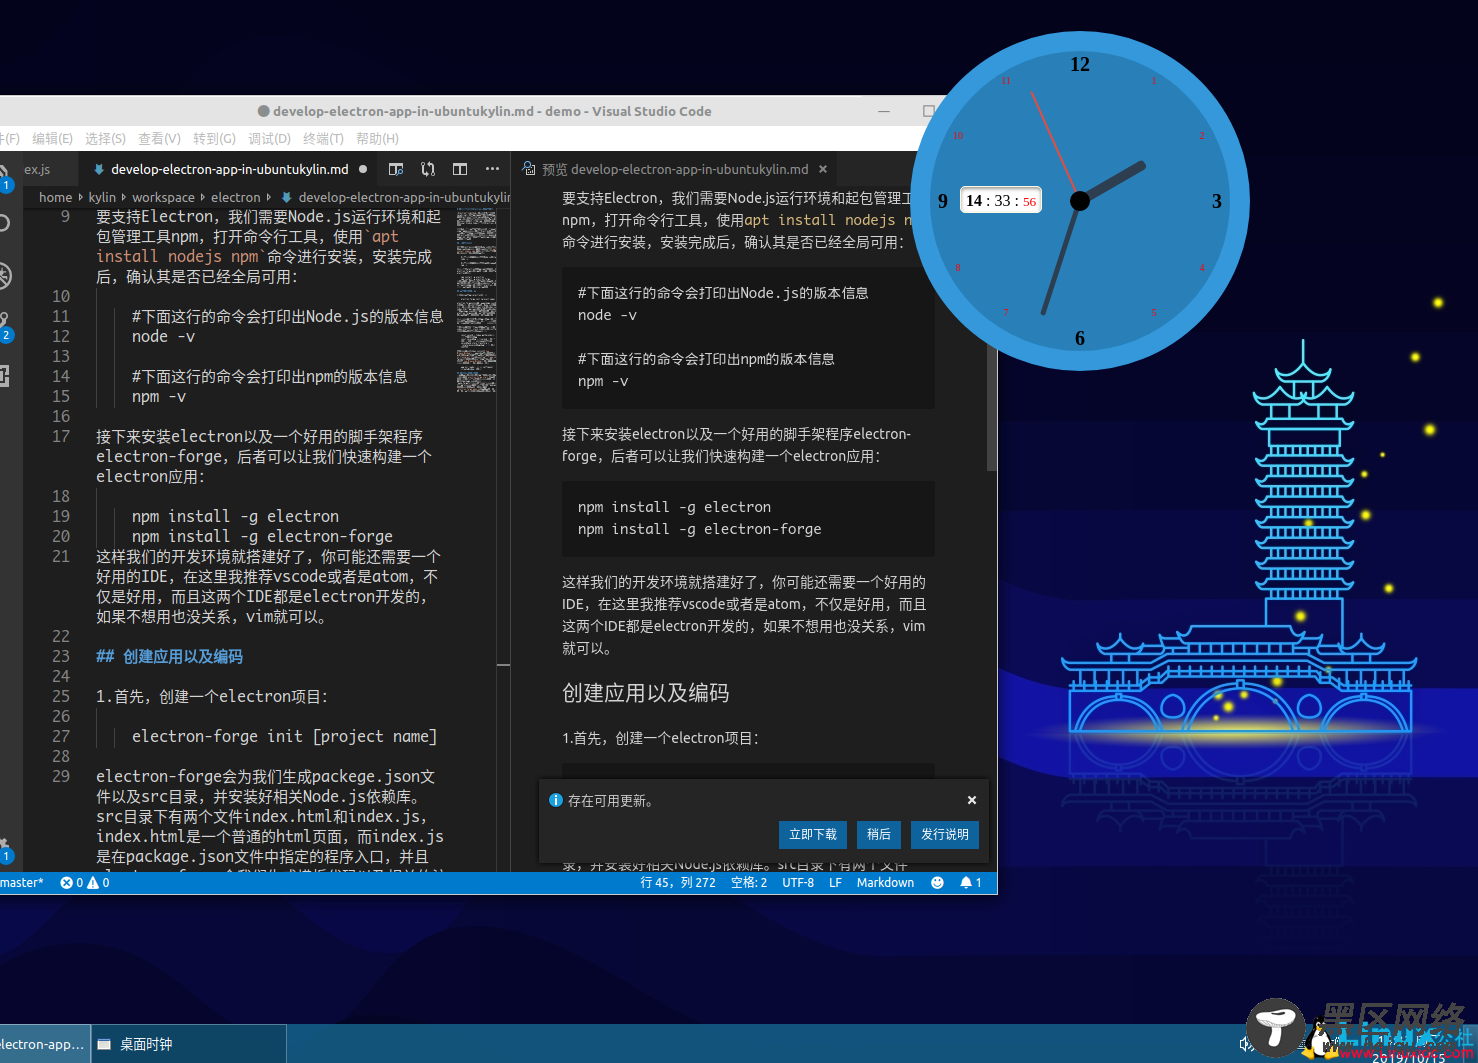Open notifications bell in status bar
This screenshot has width=1478, height=1063.
pos(971,883)
